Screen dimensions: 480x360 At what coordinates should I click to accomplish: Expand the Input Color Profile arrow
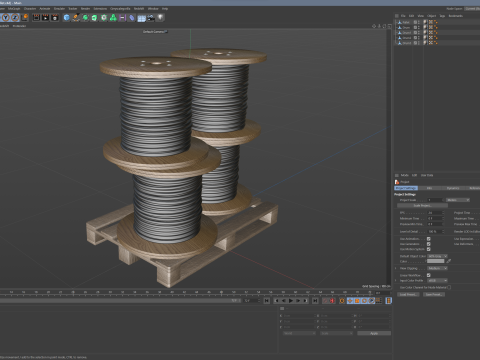point(396,281)
